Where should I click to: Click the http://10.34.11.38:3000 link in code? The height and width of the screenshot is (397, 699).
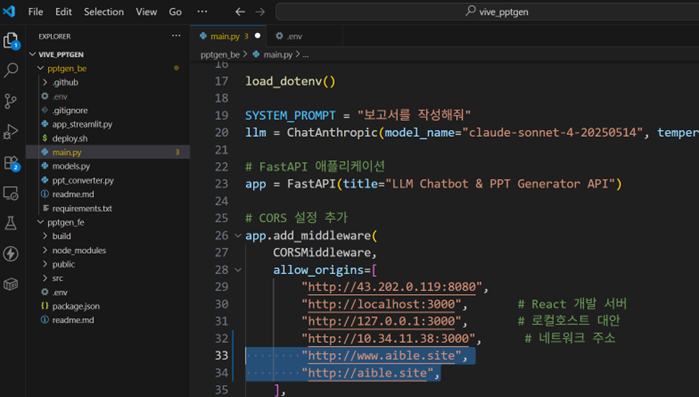[x=388, y=339]
